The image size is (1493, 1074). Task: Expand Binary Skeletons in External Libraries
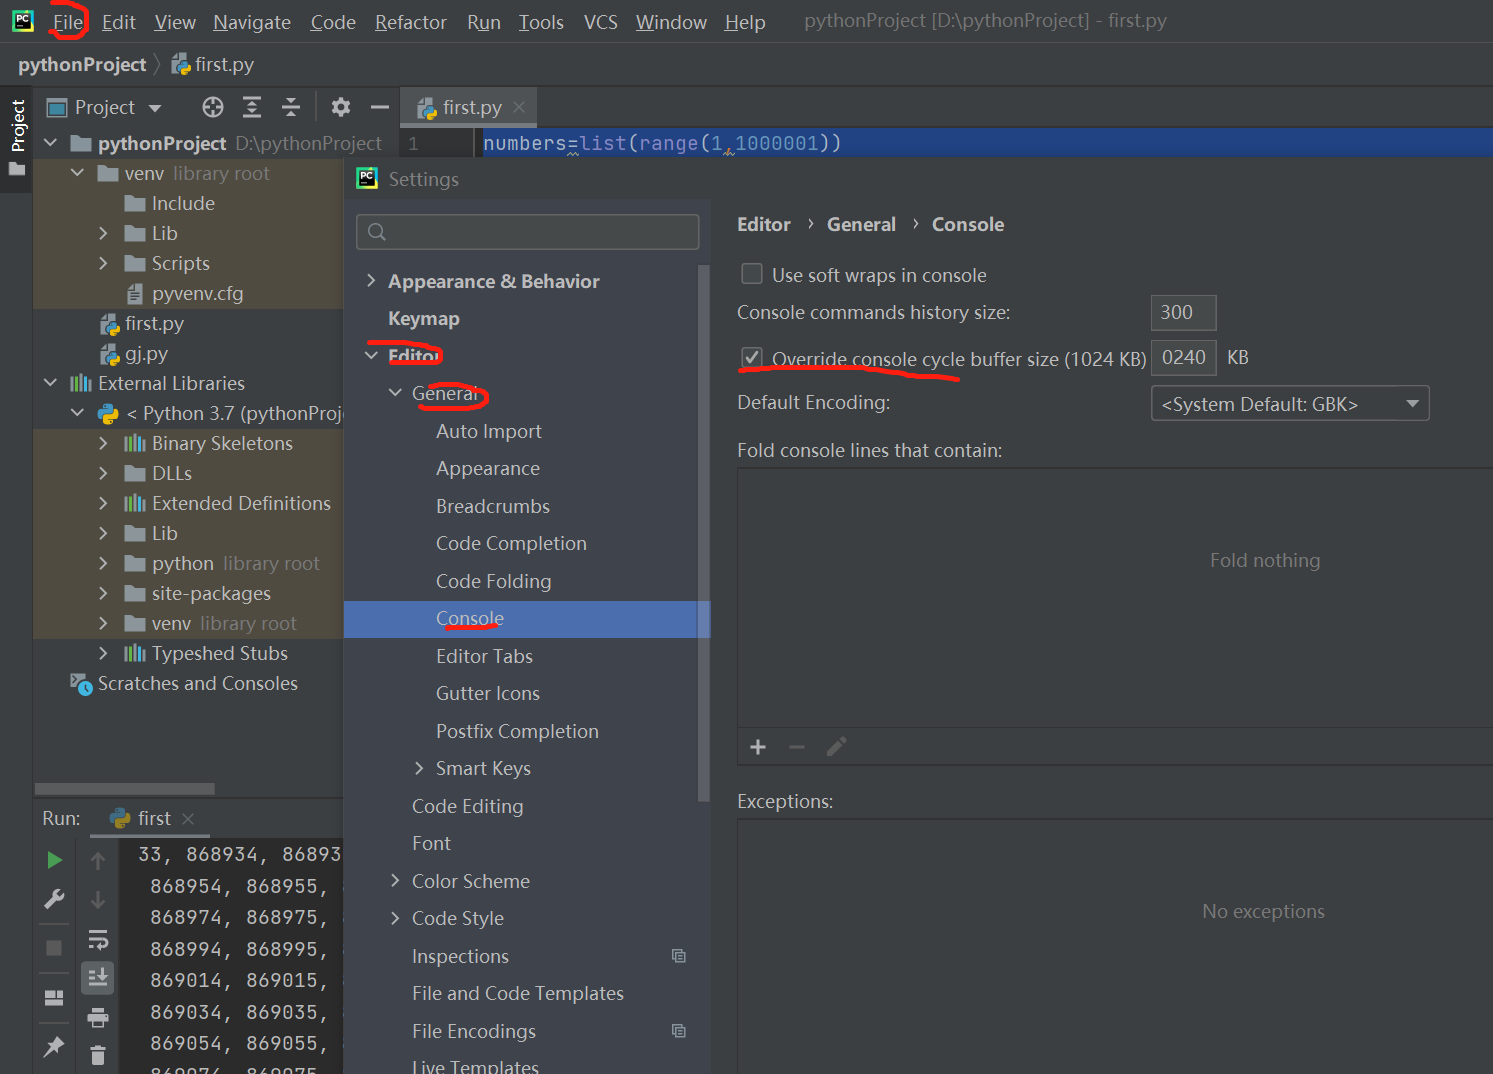[103, 443]
